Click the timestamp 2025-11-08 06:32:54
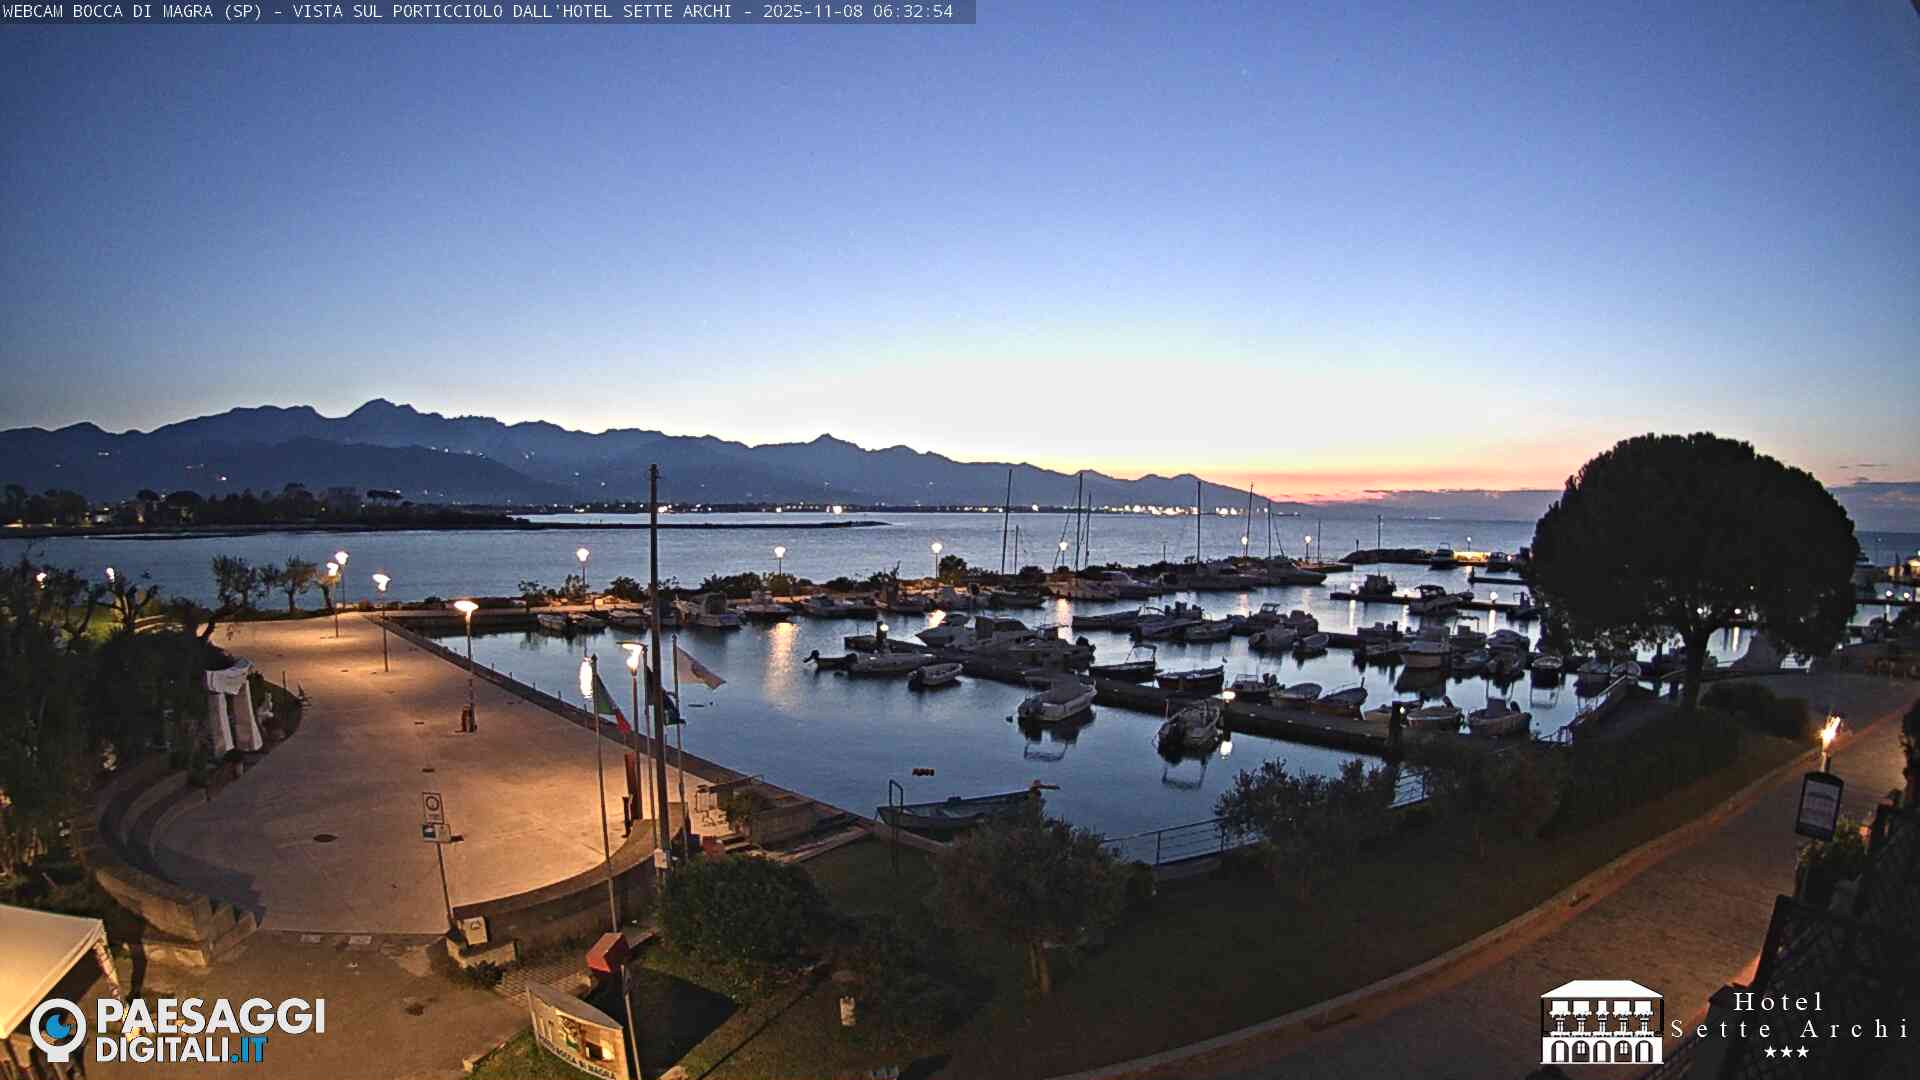The height and width of the screenshot is (1080, 1920). tap(857, 11)
